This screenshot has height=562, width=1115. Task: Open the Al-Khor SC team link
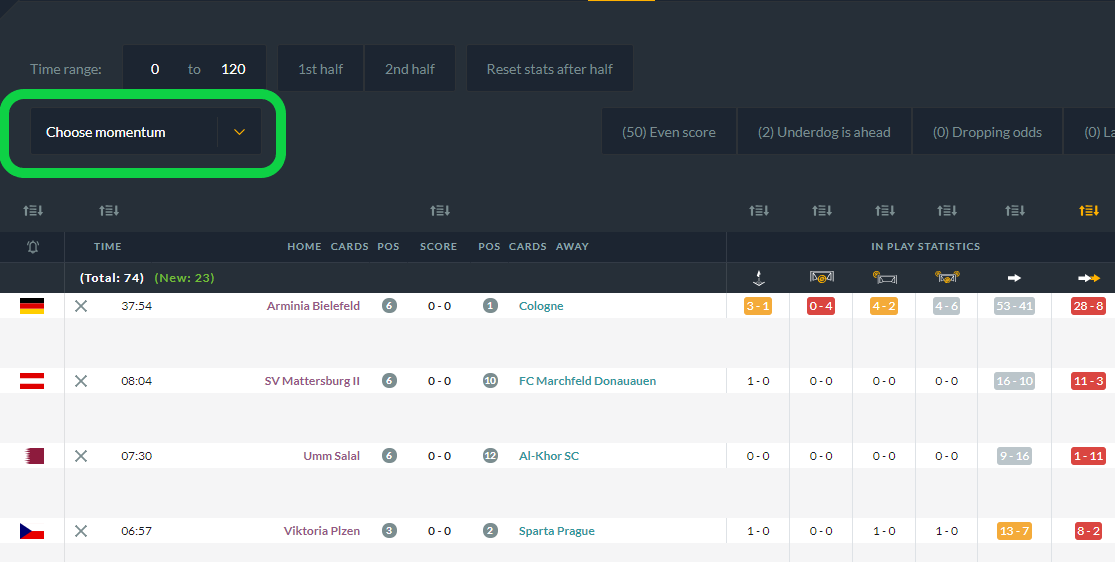549,456
